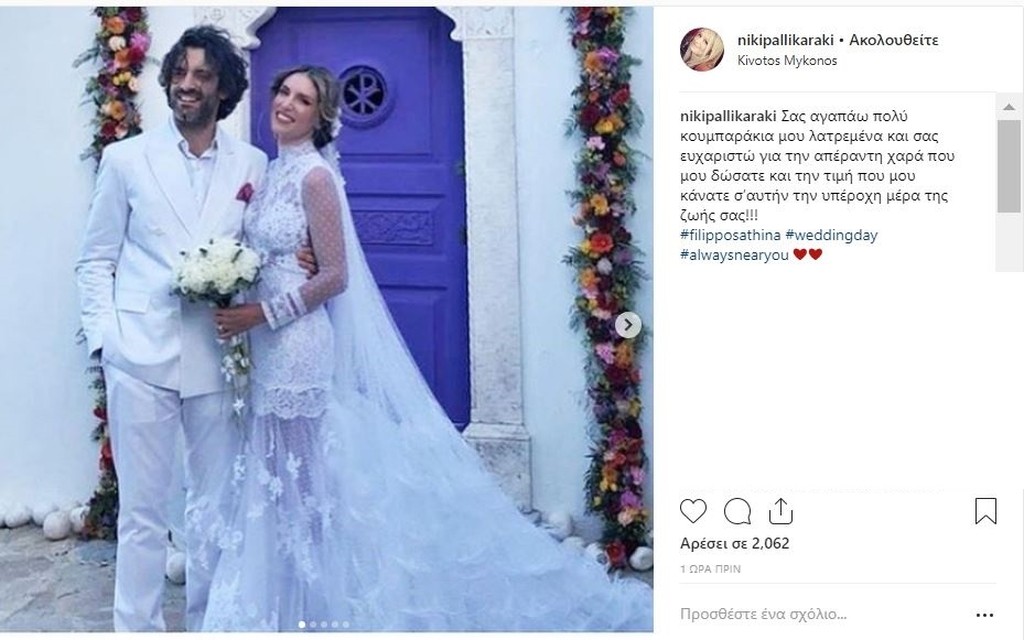Open the nikipallikaraki username in the header
The image size is (1024, 640).
pos(786,40)
